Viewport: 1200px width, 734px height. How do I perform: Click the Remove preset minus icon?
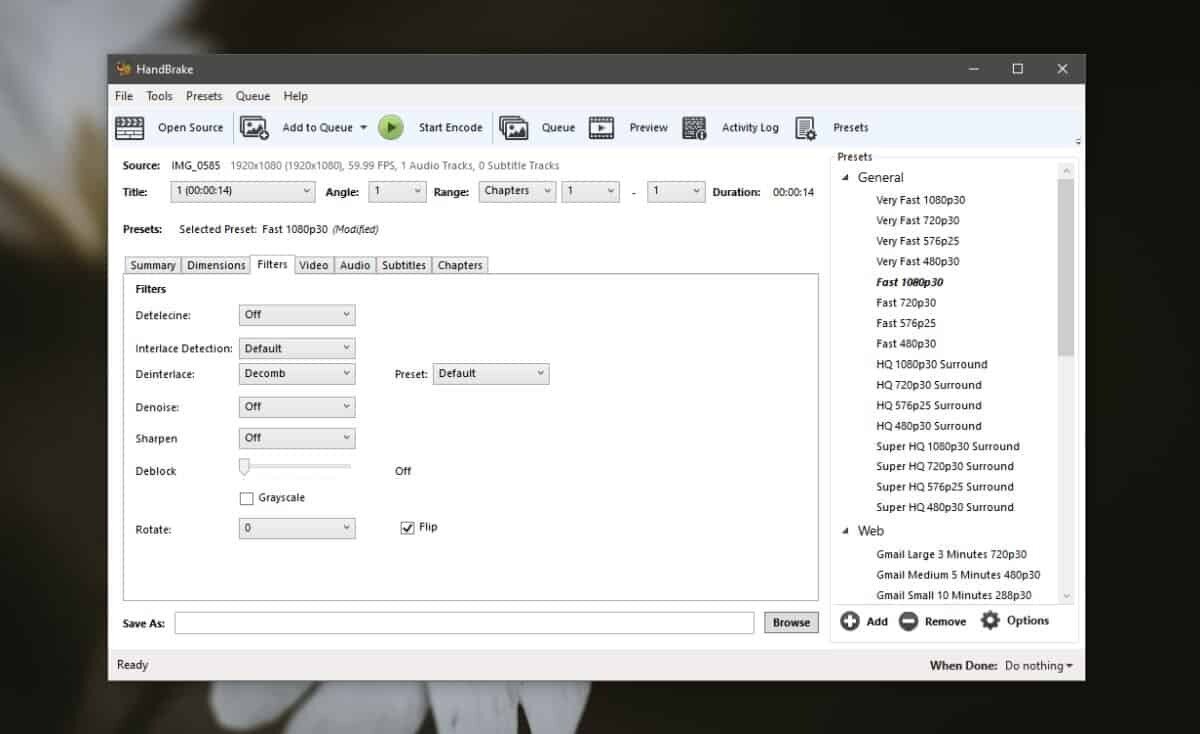908,621
